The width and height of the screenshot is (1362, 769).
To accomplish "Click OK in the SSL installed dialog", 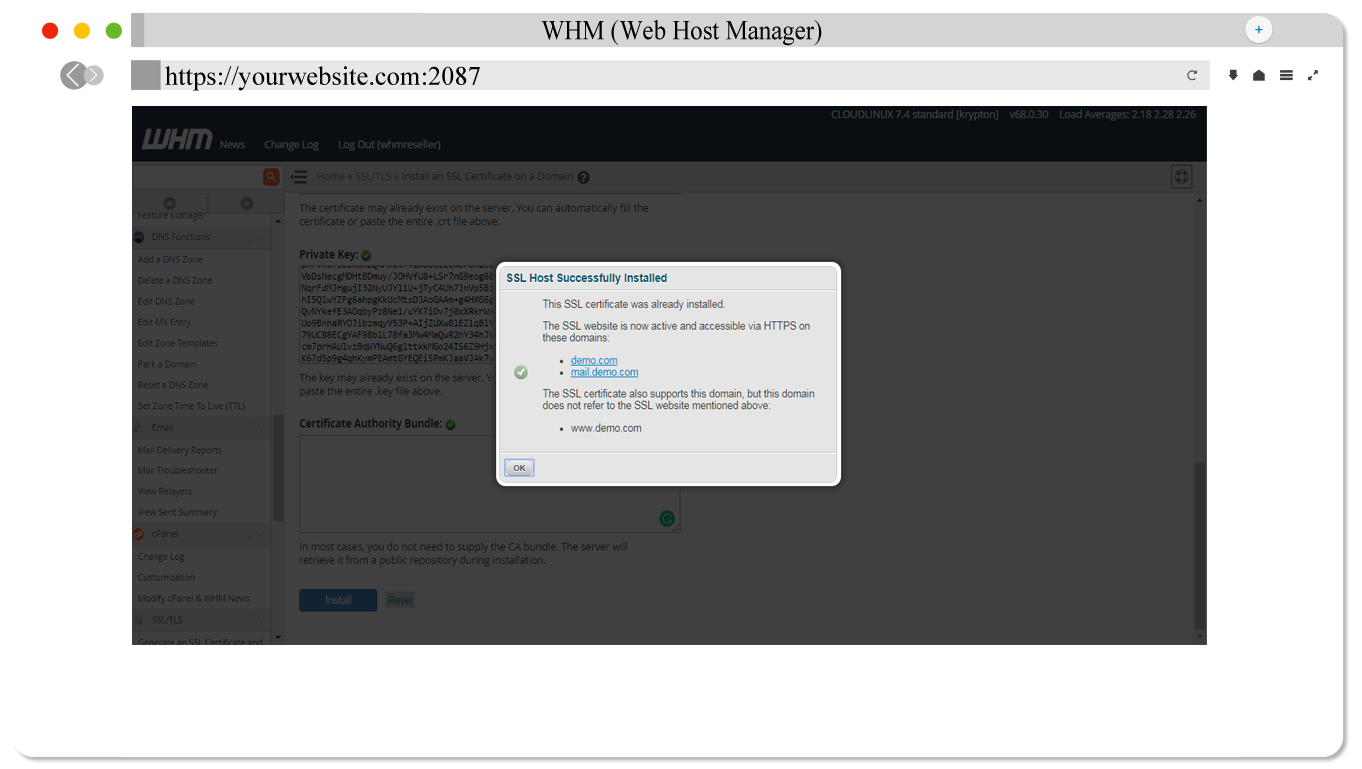I will coord(519,467).
